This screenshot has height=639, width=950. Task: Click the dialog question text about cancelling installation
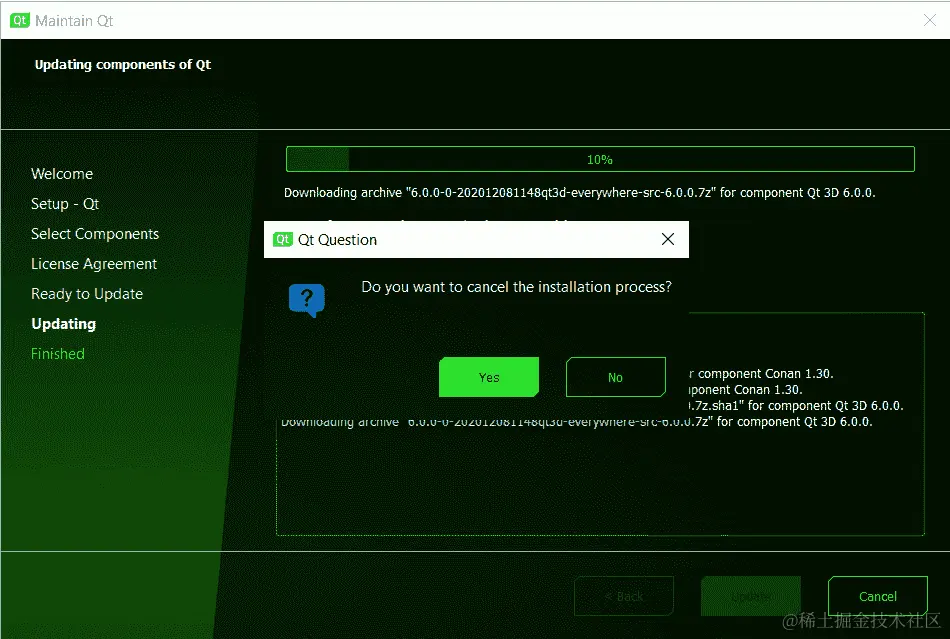click(x=516, y=286)
